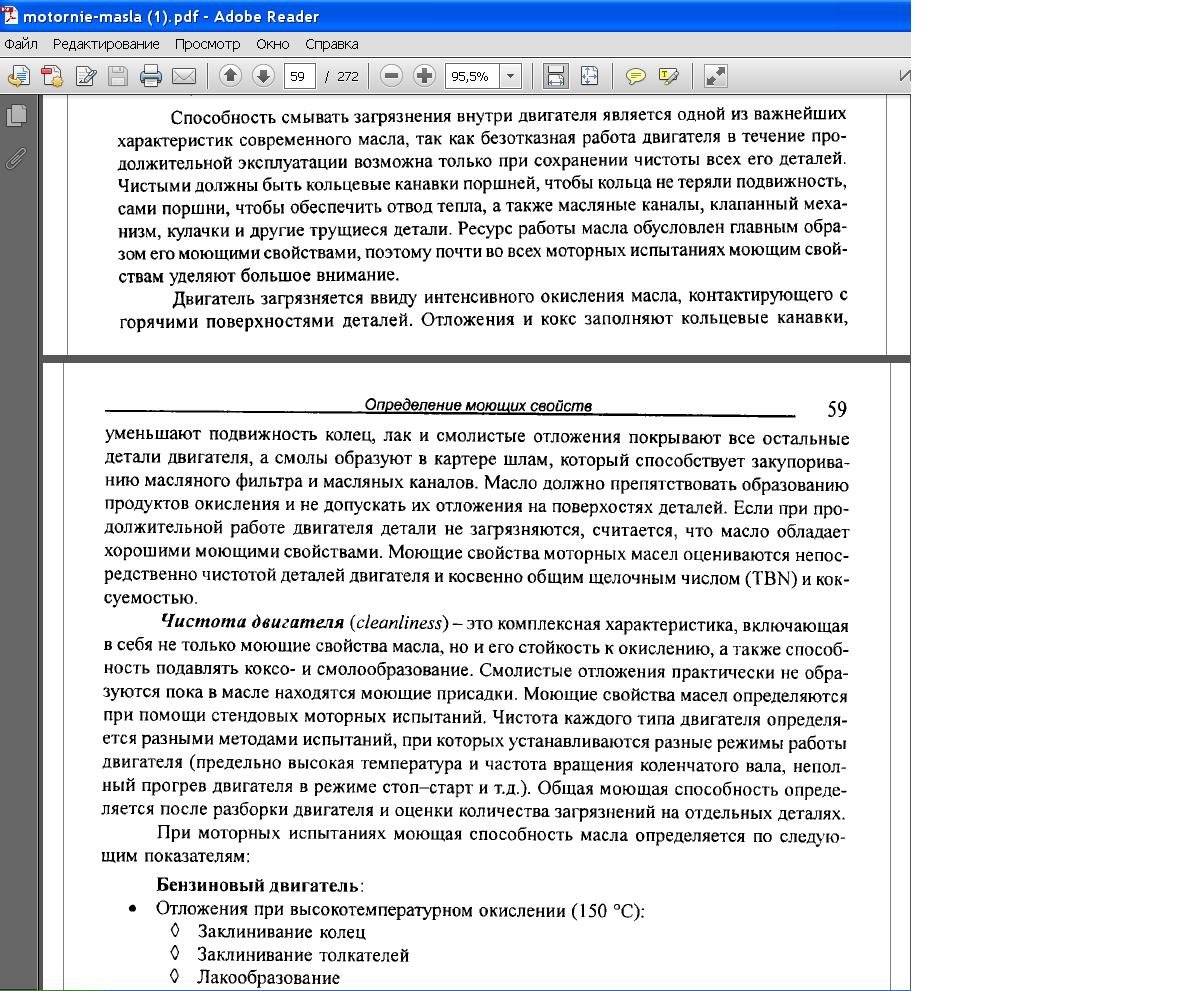Screen dimensions: 1194x991
Task: Click list item 'Лакообразование'
Action: click(268, 977)
